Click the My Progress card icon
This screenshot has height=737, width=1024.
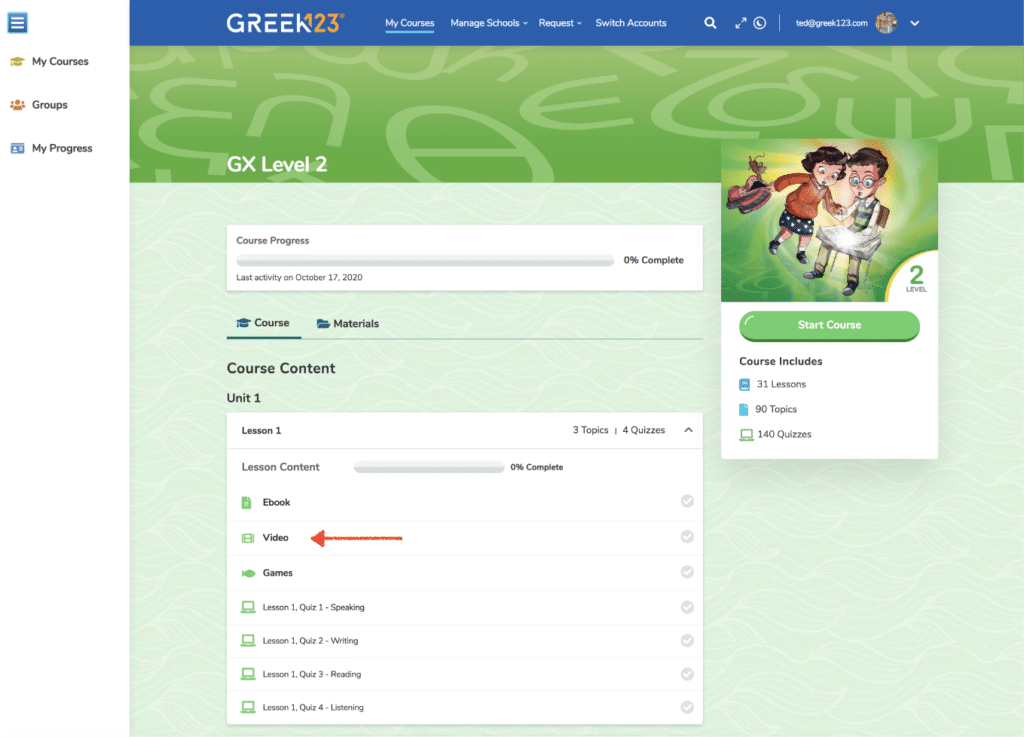click(x=18, y=148)
